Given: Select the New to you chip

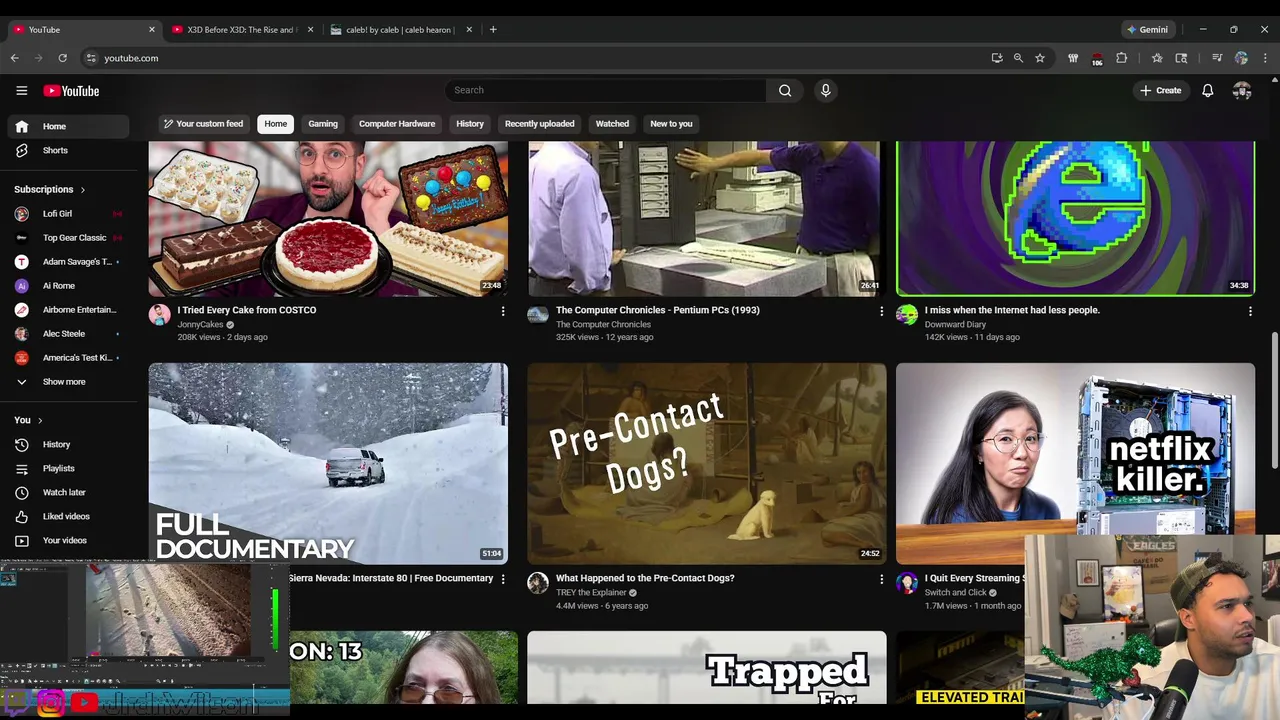Looking at the screenshot, I should (x=671, y=124).
